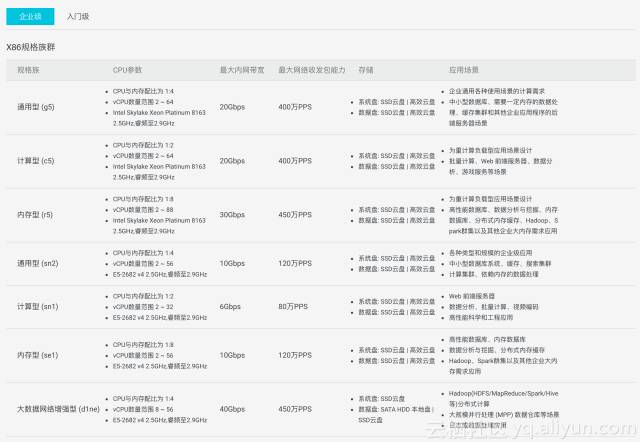This screenshot has width=640, height=442.
Task: Select the 通用型 (g5) row name
Action: (x=36, y=107)
